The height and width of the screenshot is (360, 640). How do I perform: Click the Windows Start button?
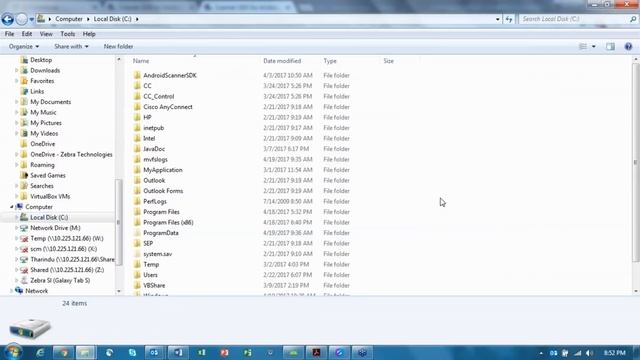13,352
